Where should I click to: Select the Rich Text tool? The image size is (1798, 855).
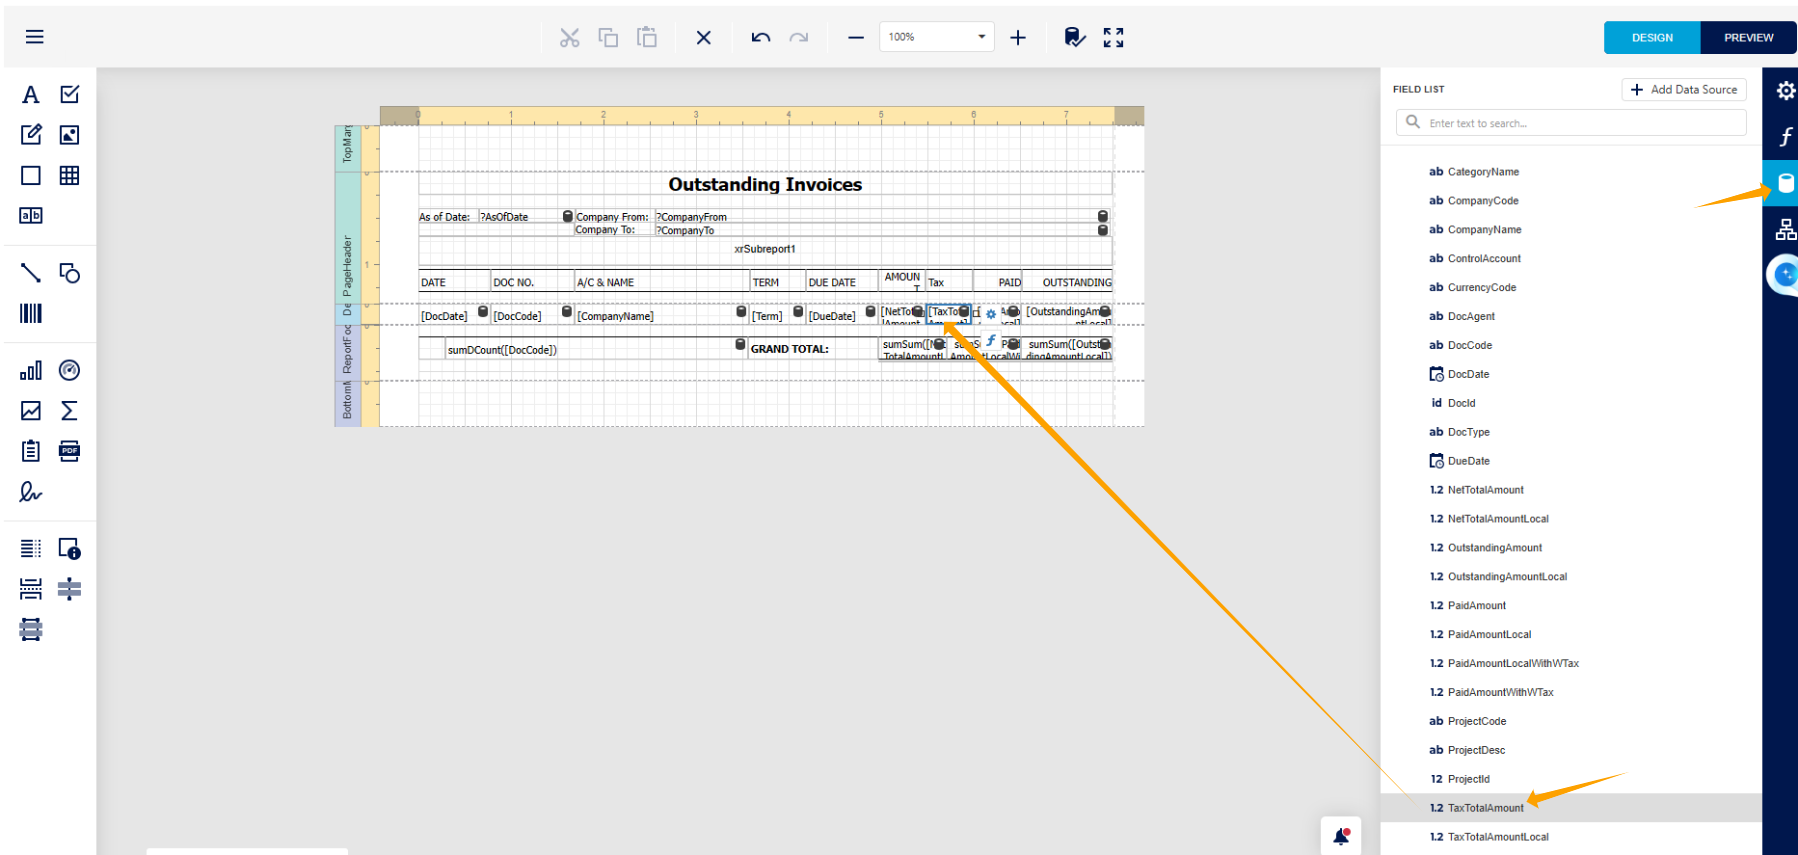31,134
